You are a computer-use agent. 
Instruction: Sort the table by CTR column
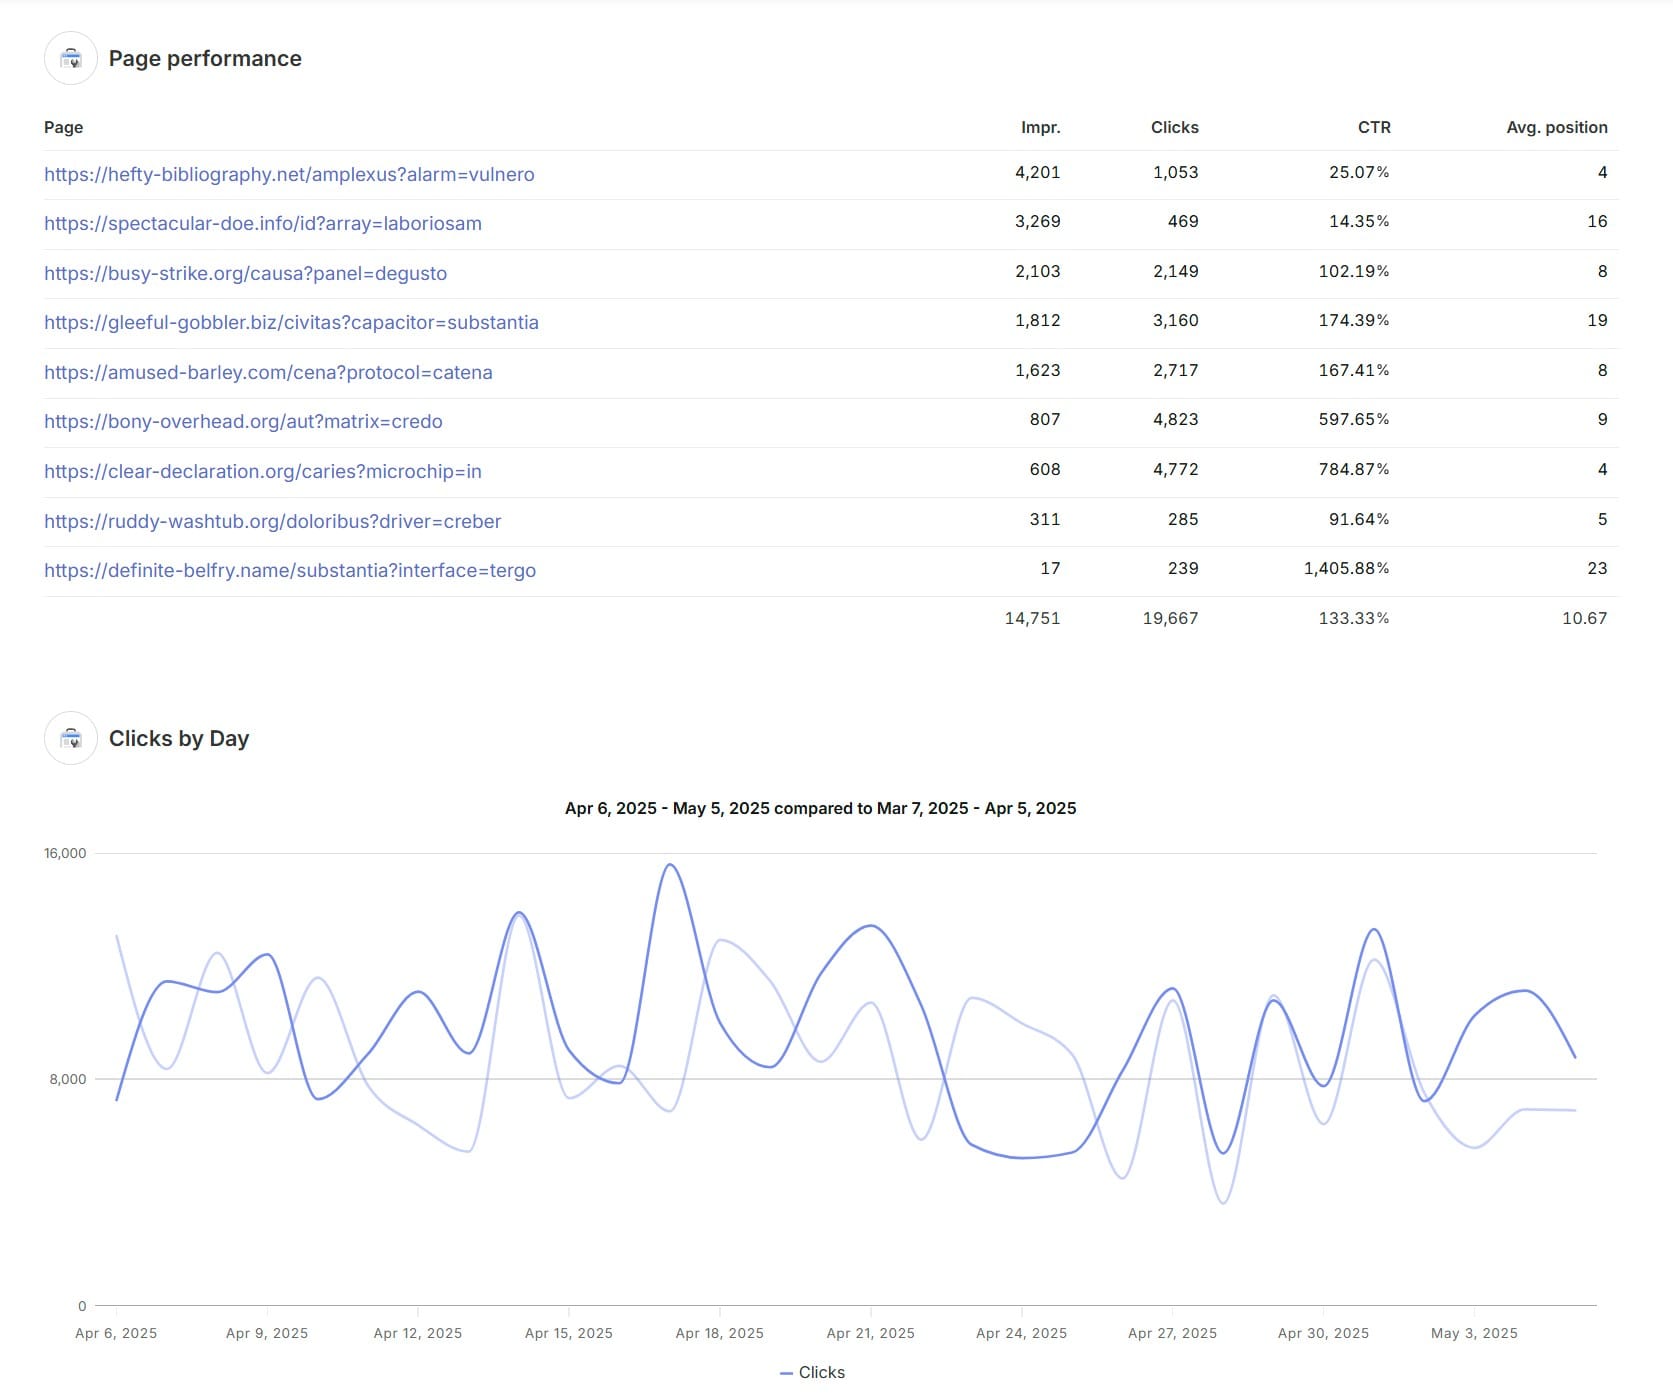click(1376, 128)
